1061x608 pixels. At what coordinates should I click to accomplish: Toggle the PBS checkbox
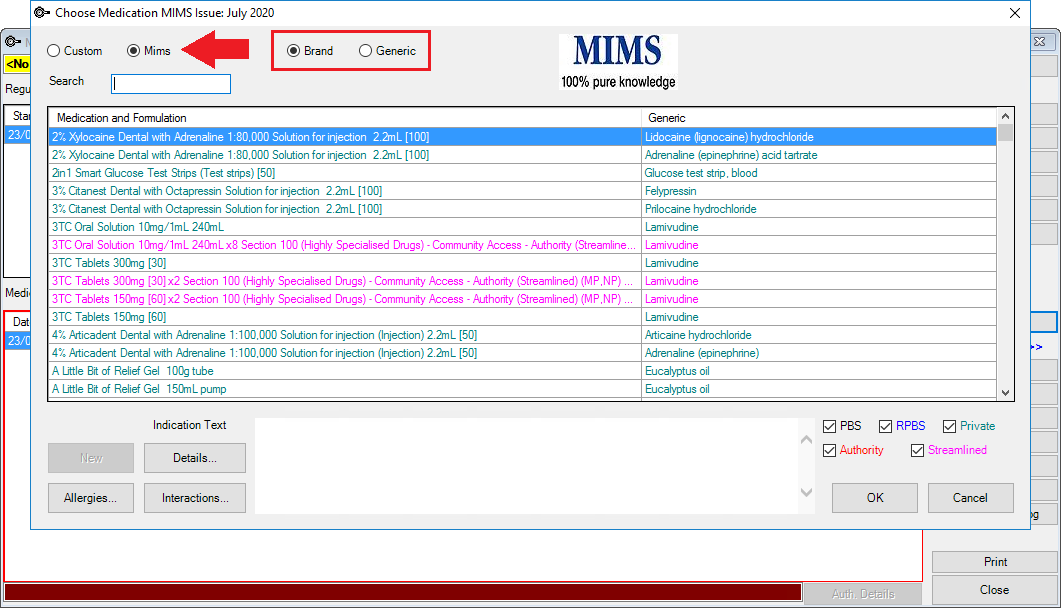click(829, 426)
